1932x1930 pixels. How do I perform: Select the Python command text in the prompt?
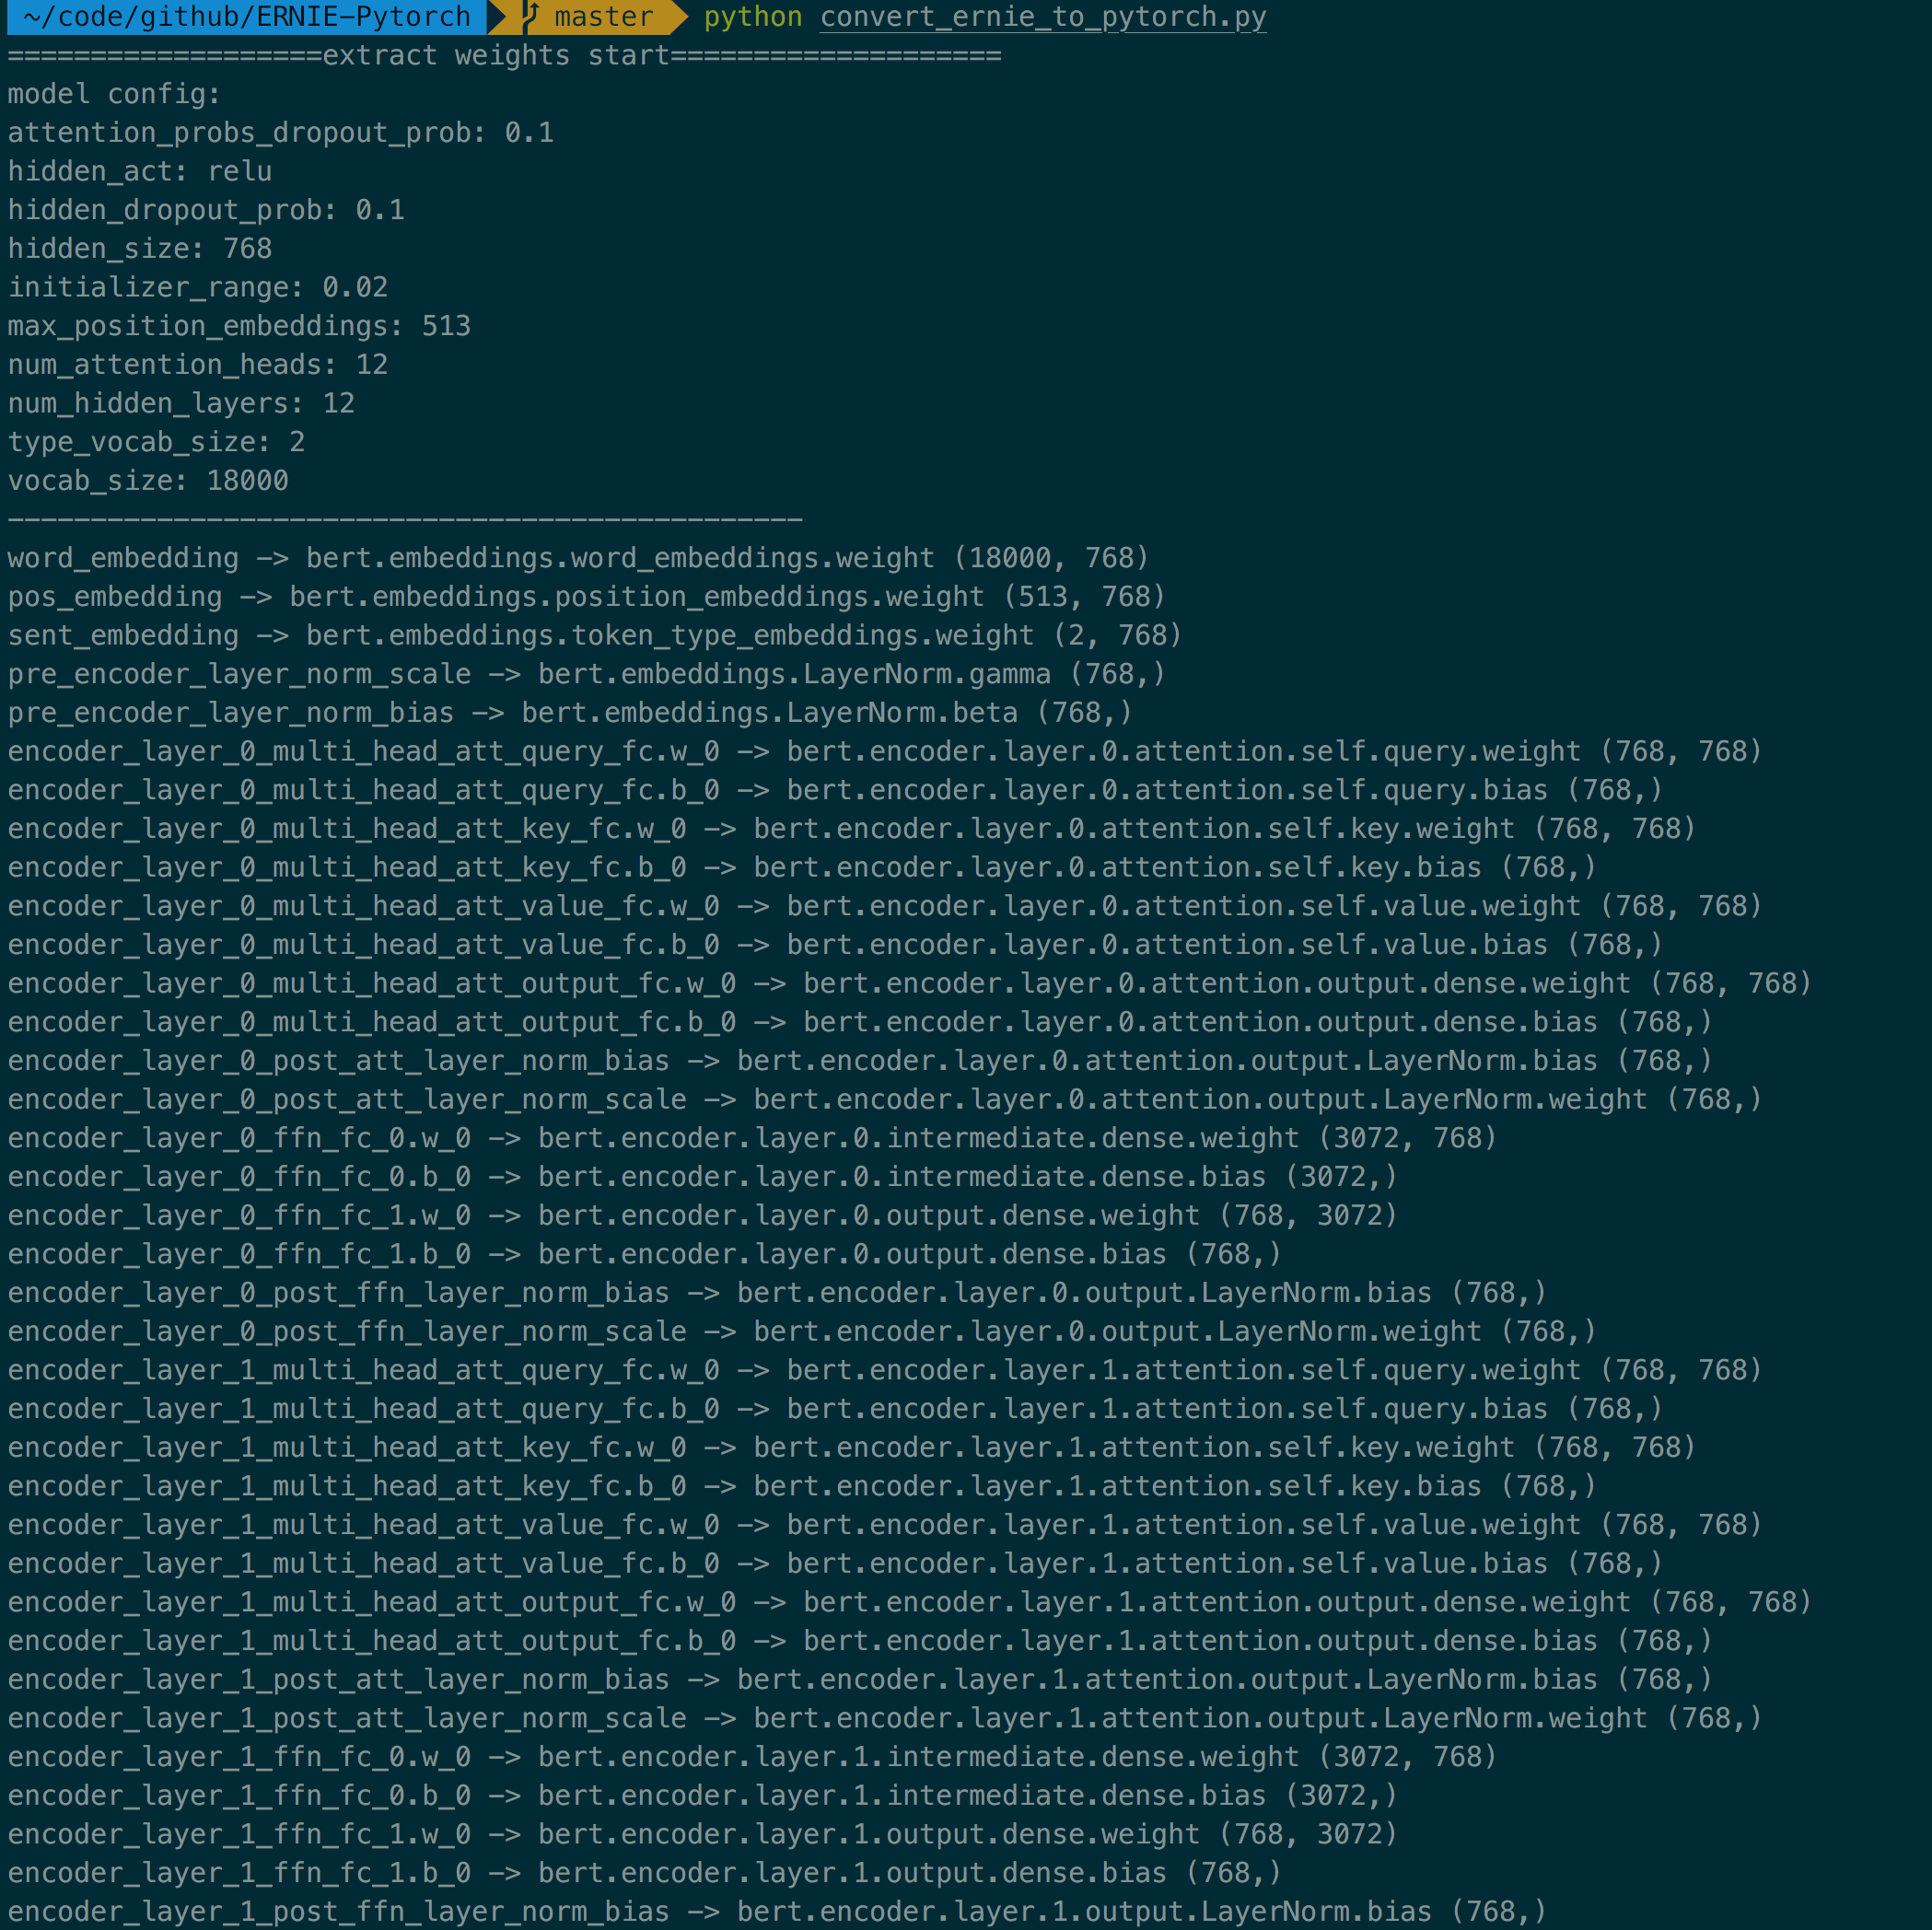tap(752, 17)
